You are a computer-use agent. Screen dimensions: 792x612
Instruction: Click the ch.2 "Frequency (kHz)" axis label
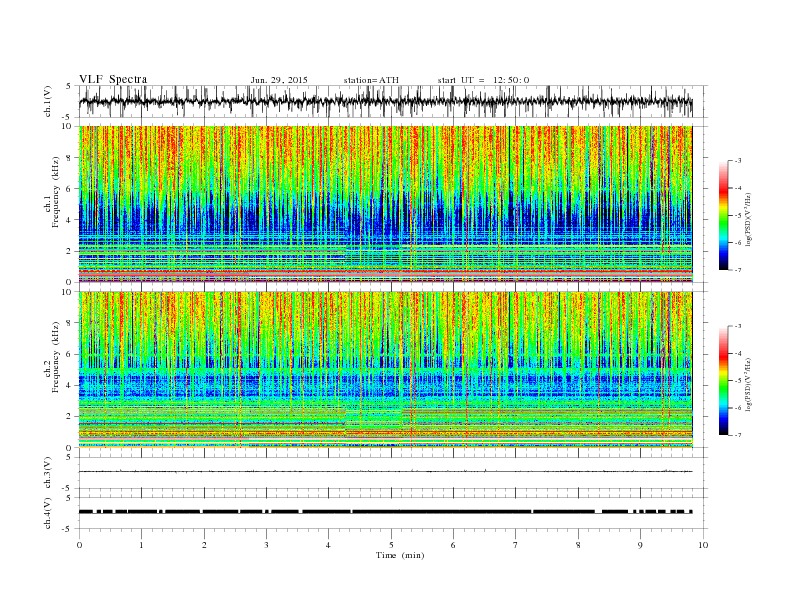(x=55, y=357)
